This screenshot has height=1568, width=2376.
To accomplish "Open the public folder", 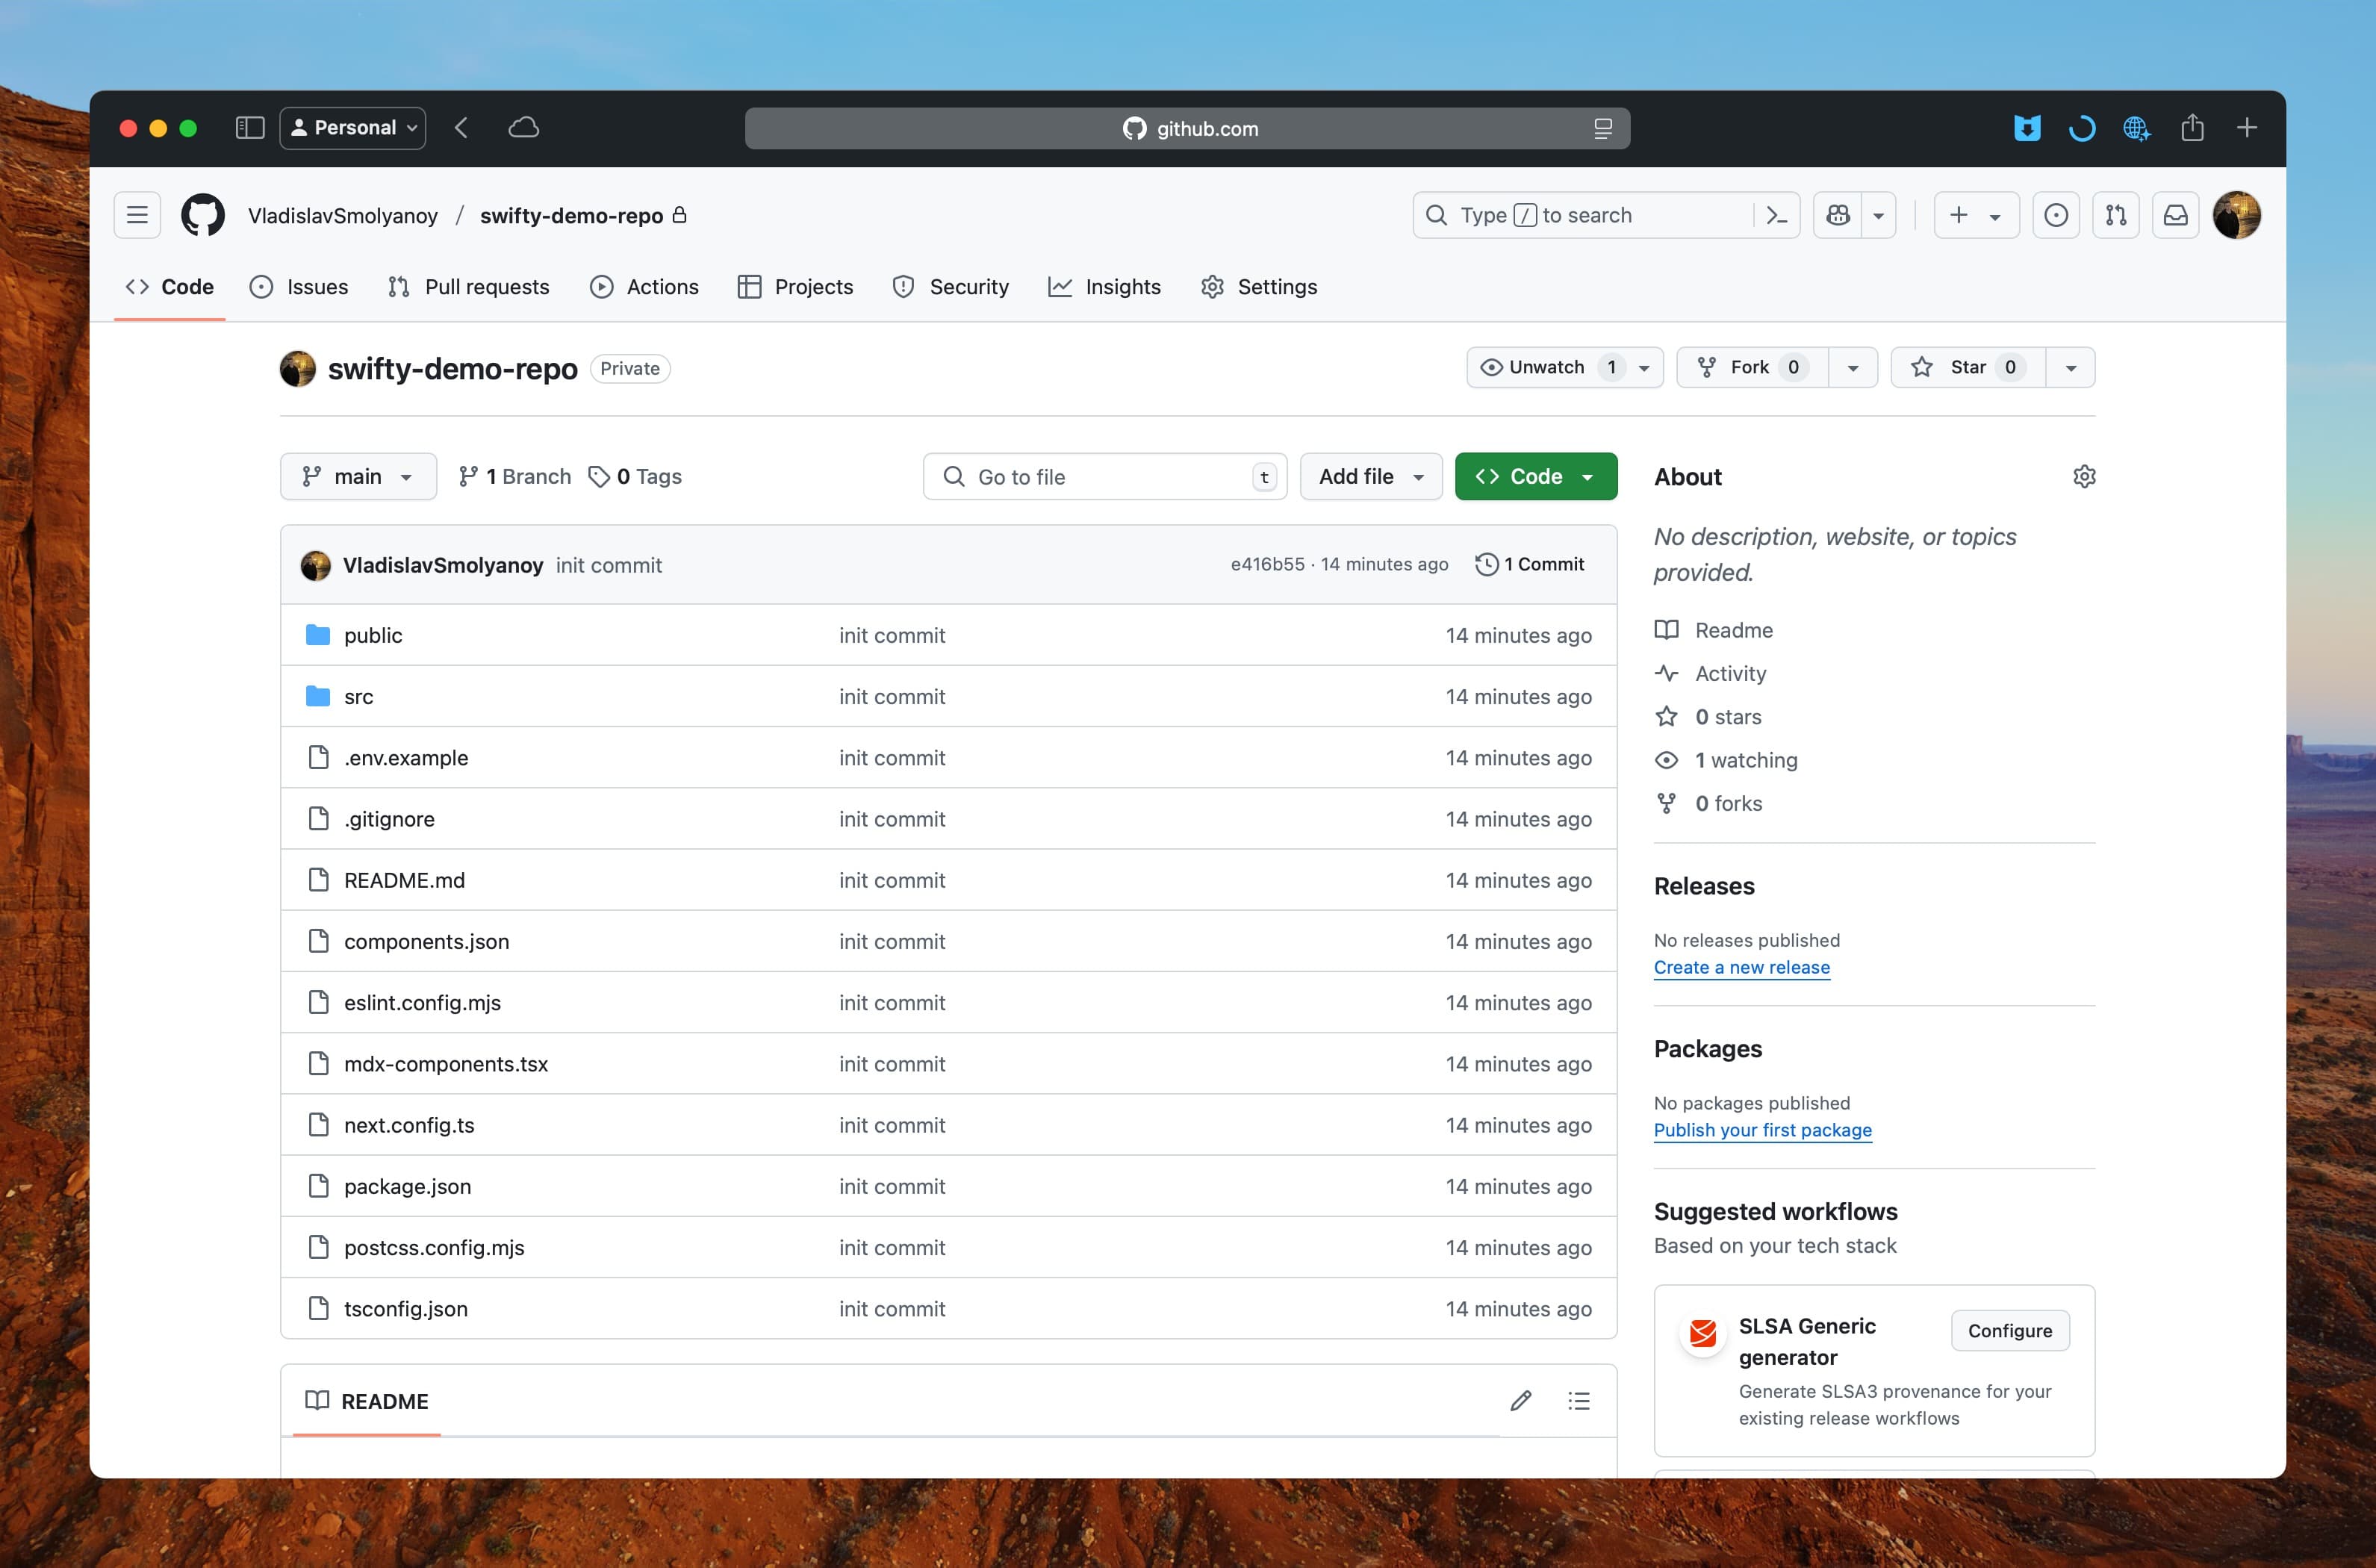I will coord(373,635).
